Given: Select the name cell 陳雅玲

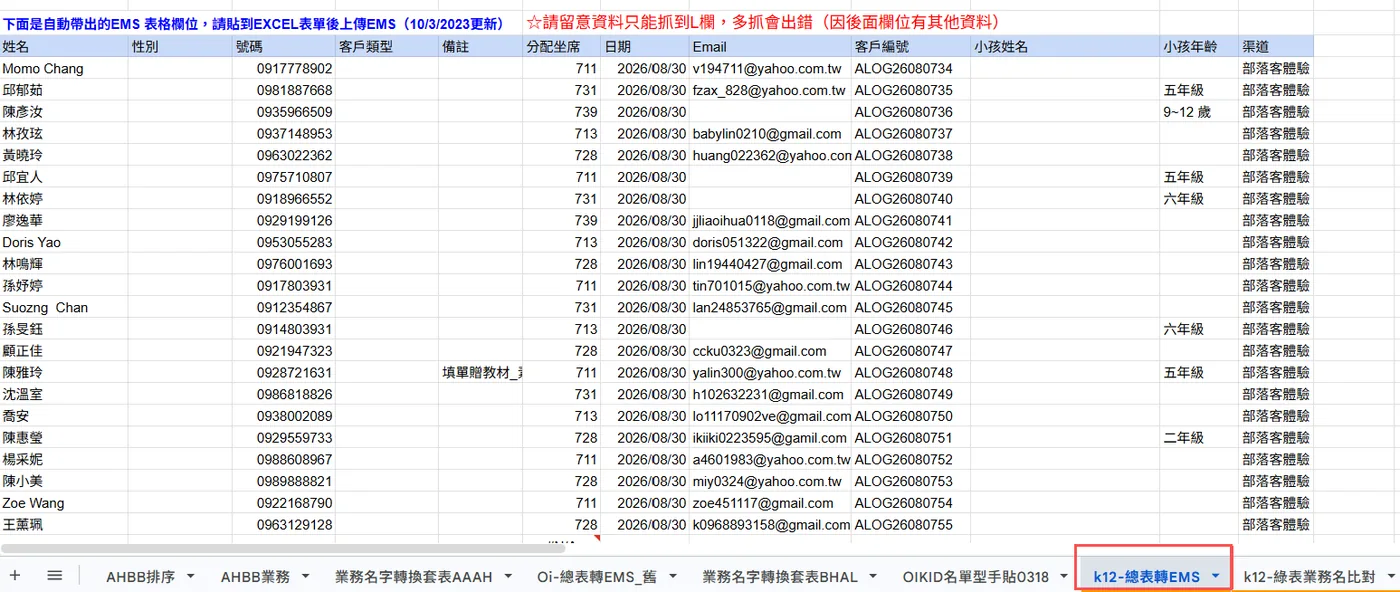Looking at the screenshot, I should [x=64, y=373].
